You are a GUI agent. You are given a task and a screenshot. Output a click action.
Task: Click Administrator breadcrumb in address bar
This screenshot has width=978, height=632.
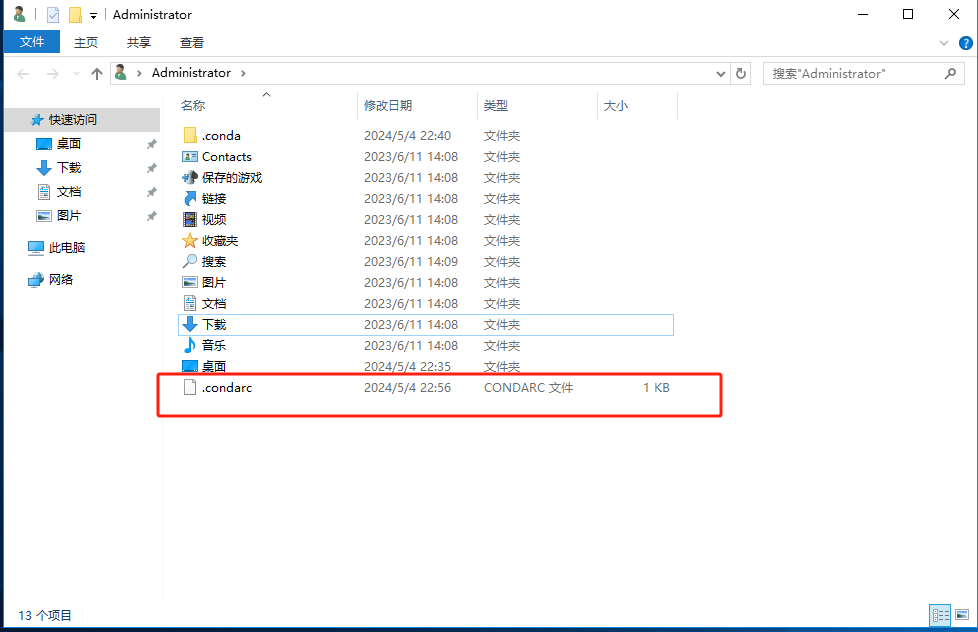click(191, 73)
